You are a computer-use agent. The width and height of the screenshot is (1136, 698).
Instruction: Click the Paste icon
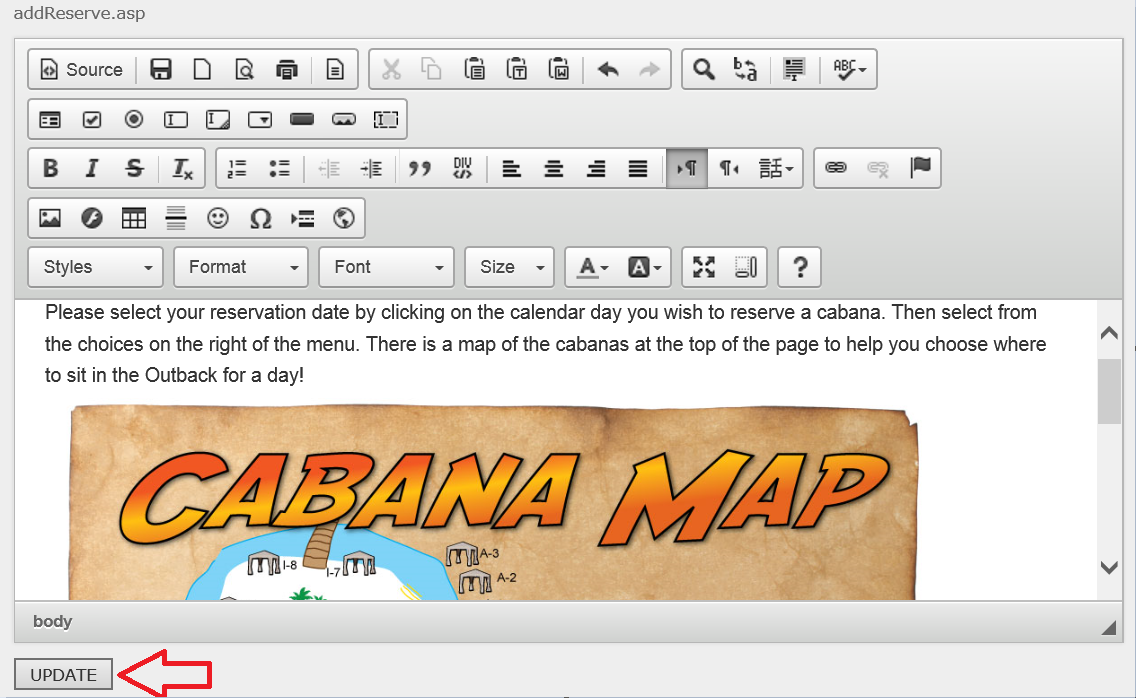475,70
